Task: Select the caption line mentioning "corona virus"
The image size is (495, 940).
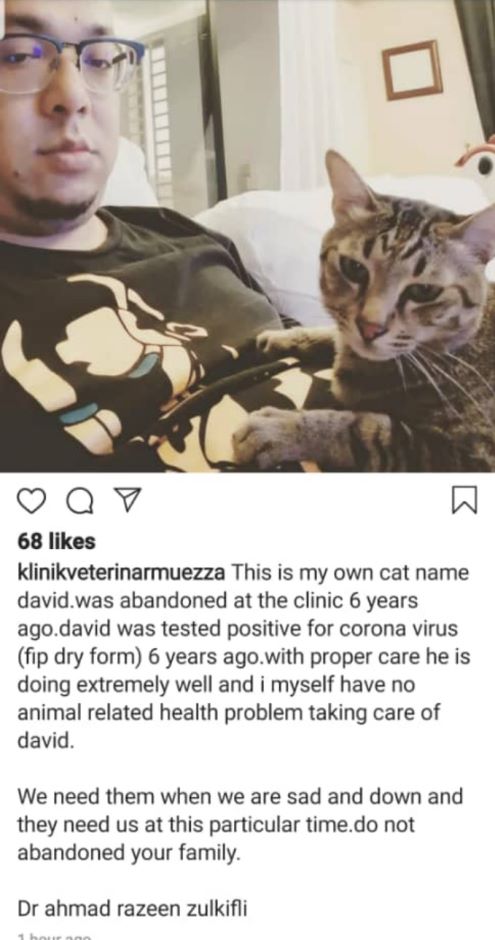Action: coord(237,629)
